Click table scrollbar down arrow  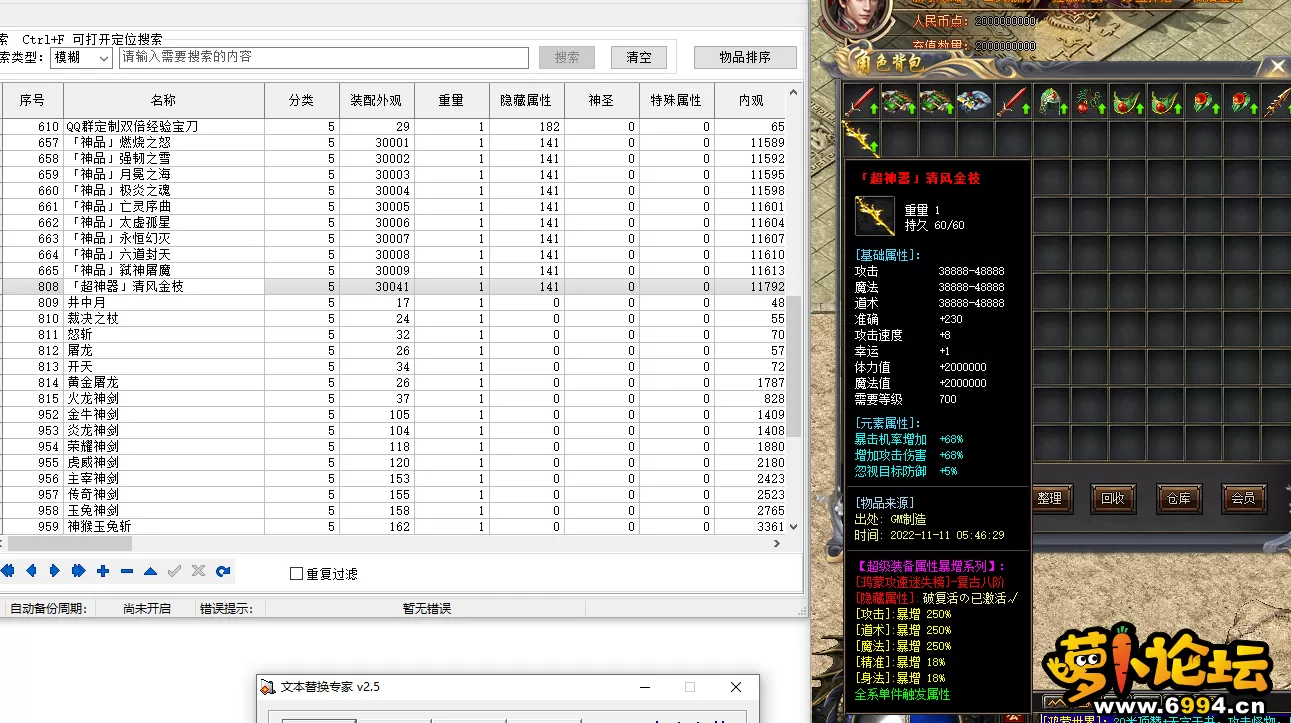pyautogui.click(x=794, y=526)
